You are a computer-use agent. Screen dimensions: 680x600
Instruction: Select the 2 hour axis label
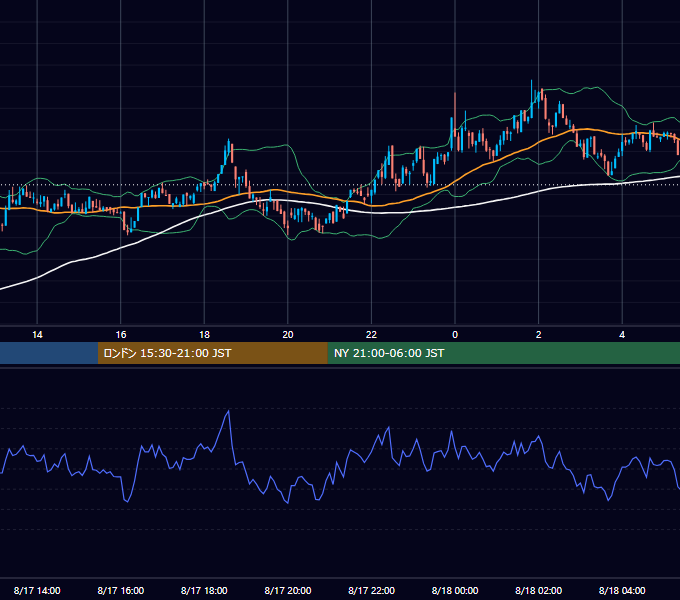539,335
